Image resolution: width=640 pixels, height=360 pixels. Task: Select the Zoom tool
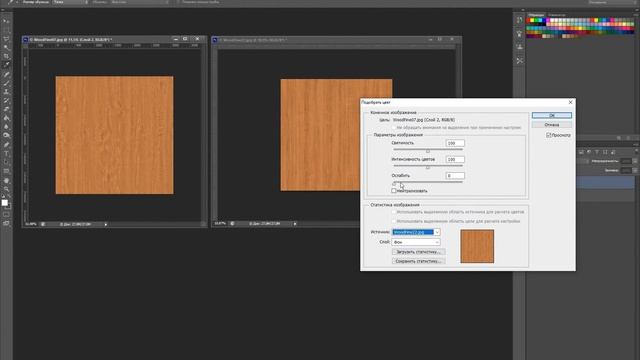6,189
